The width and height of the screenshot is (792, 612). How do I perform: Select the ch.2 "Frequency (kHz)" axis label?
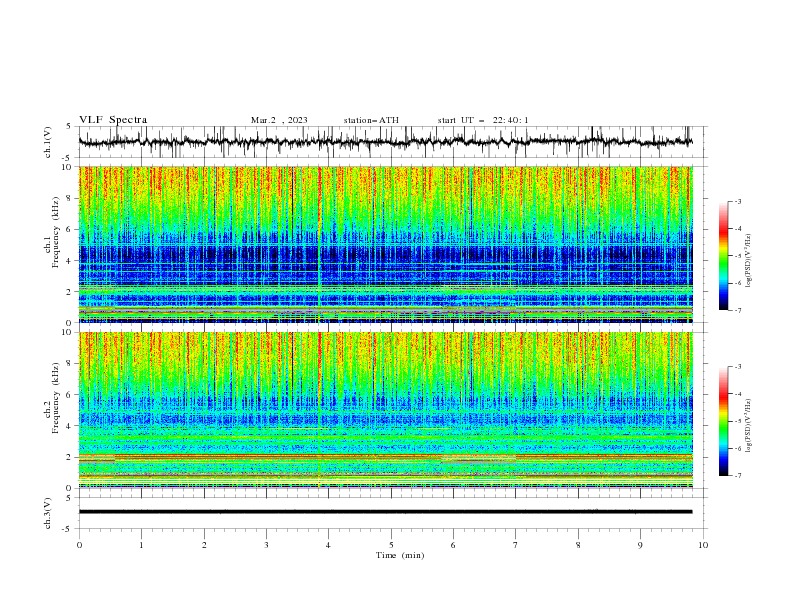click(56, 398)
